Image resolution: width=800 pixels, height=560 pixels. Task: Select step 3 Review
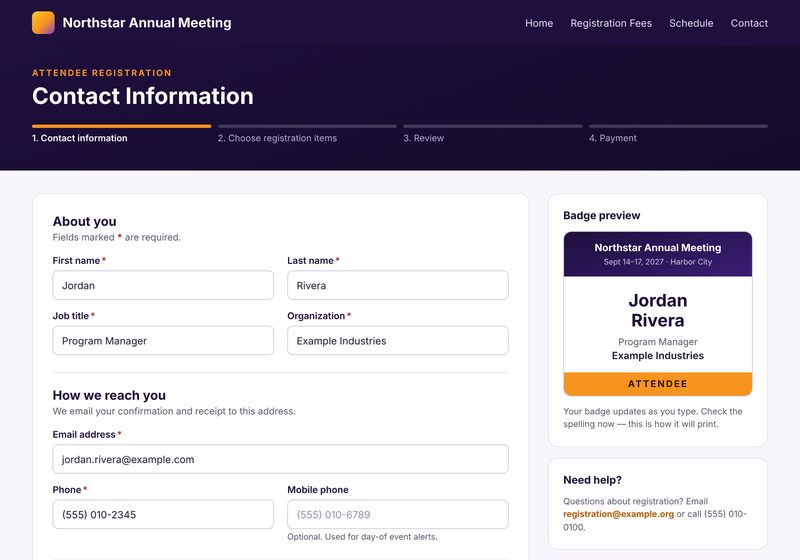[423, 138]
